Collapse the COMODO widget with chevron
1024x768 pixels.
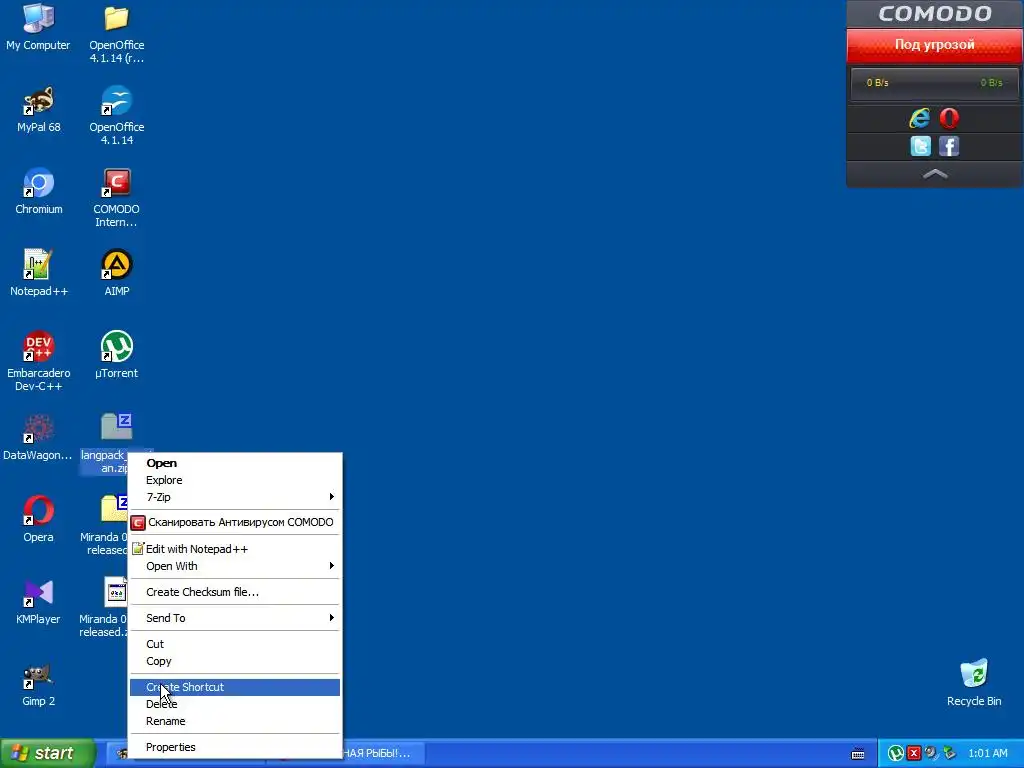point(935,174)
